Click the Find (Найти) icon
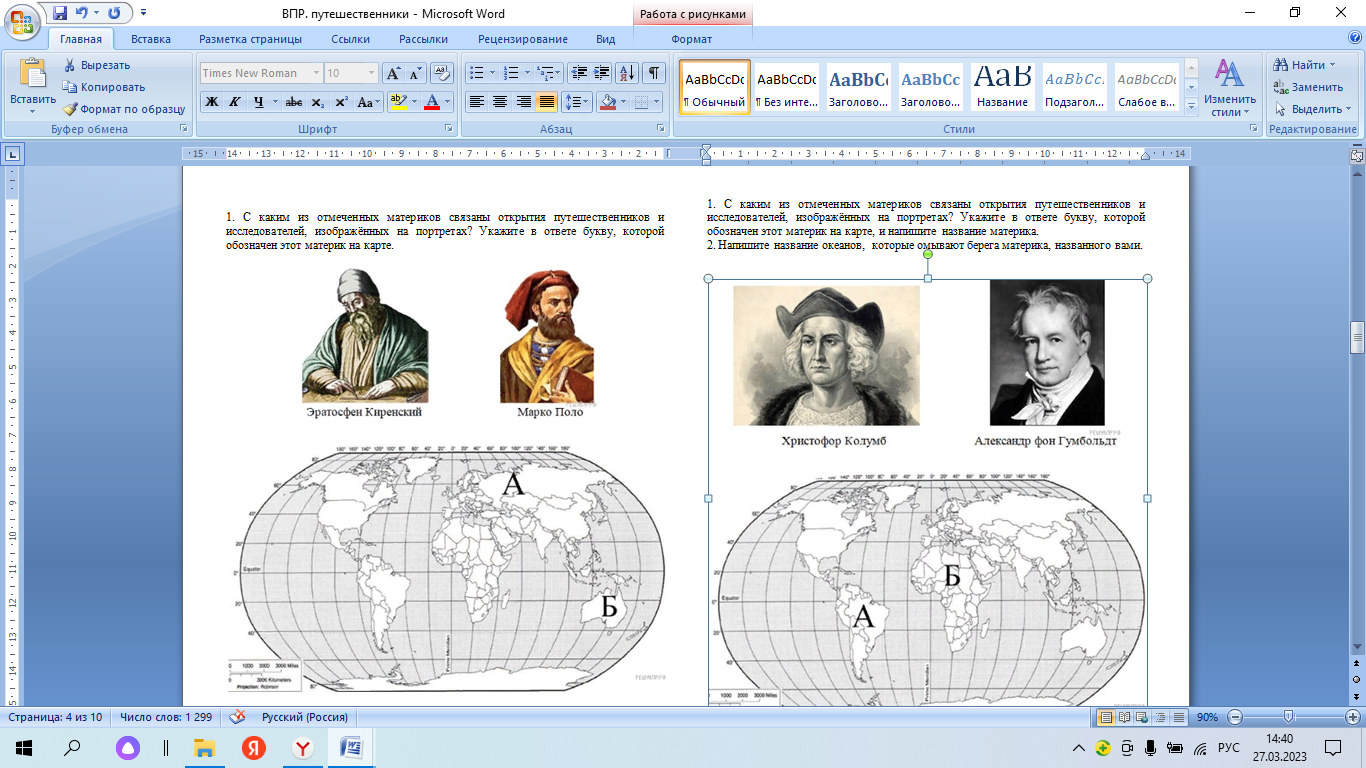1366x768 pixels. point(1281,65)
